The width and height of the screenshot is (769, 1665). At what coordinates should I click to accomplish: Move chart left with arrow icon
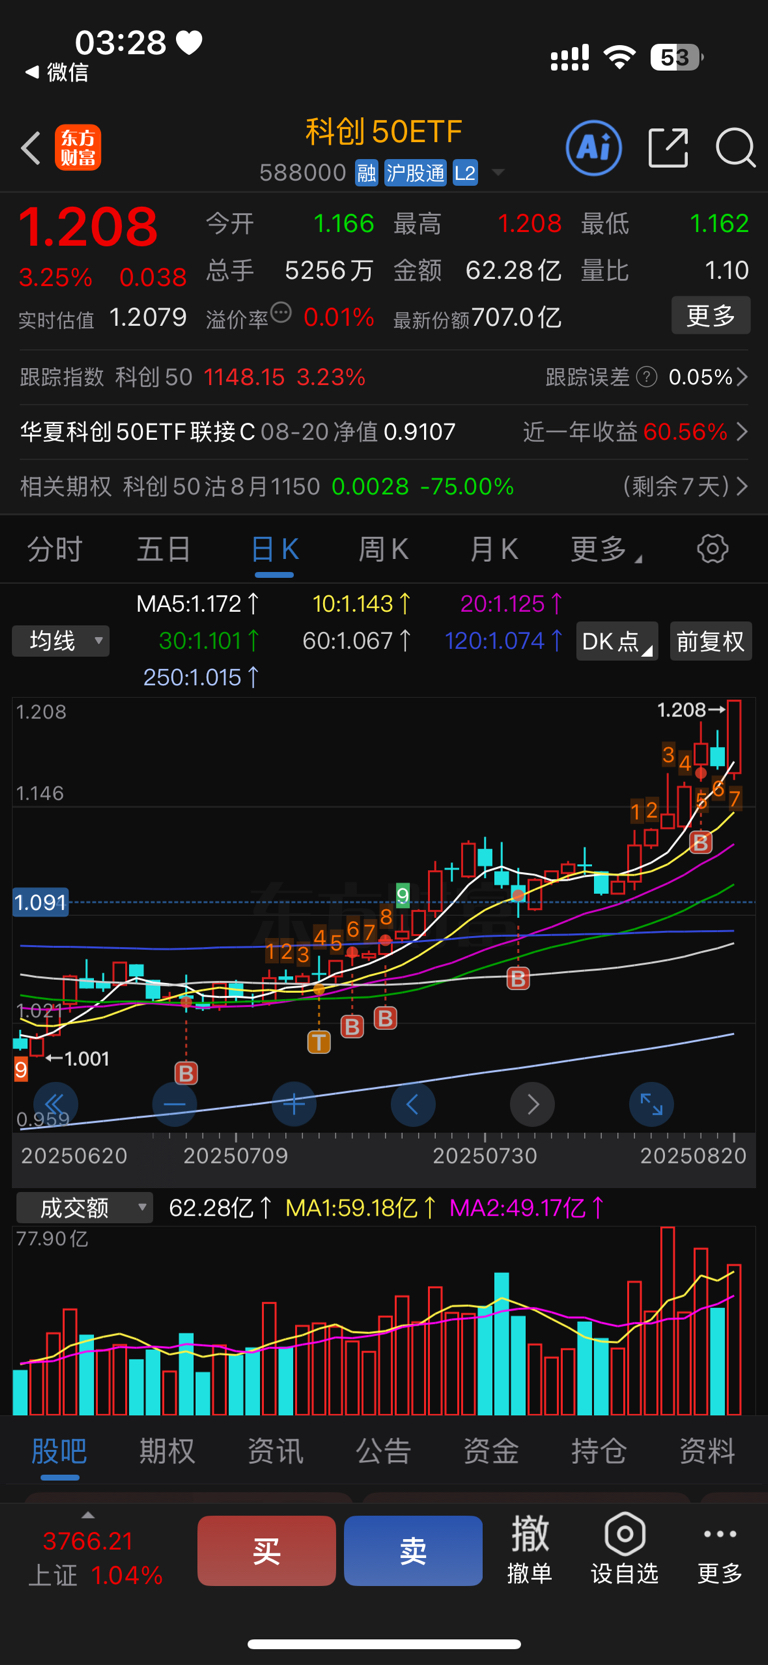tap(413, 1105)
